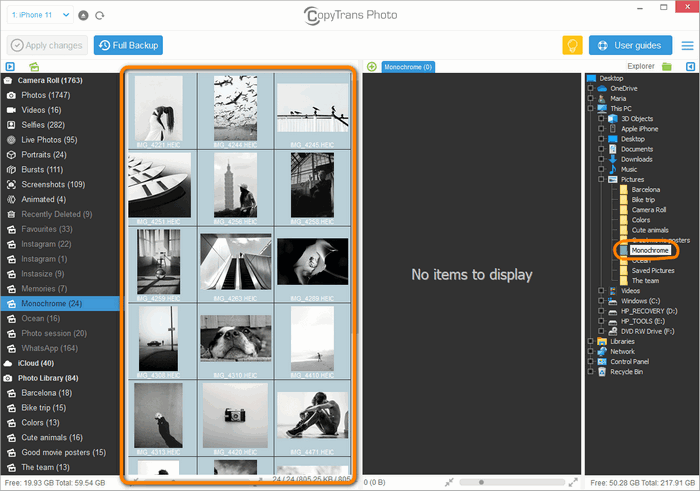Viewport: 700px width, 491px height.
Task: Select the dog thumbnail IMG_4310.HEIC
Action: 236,338
